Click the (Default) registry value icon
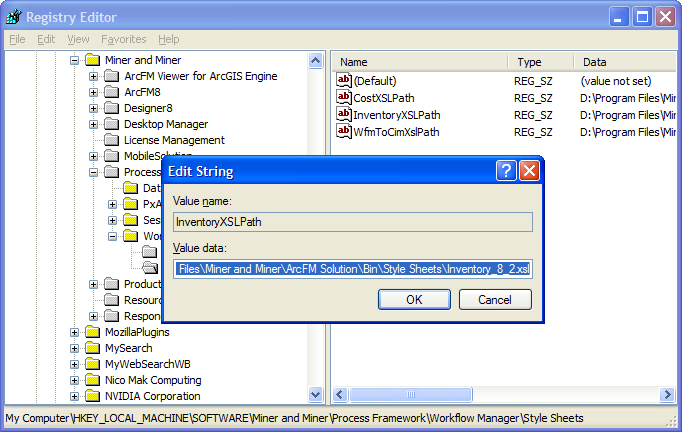This screenshot has width=682, height=432. [344, 81]
